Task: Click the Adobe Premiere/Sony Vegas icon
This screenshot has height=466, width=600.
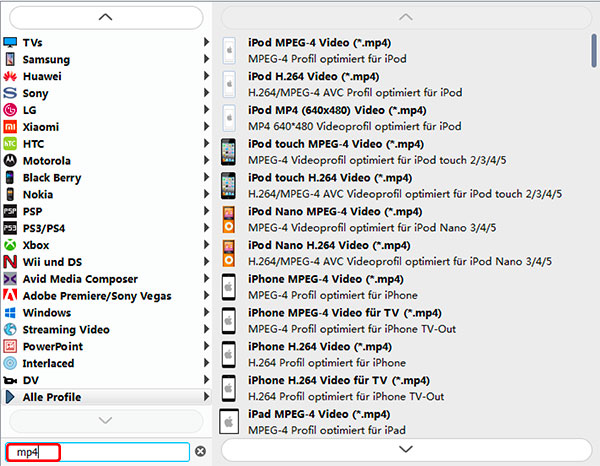Action: [x=10, y=295]
